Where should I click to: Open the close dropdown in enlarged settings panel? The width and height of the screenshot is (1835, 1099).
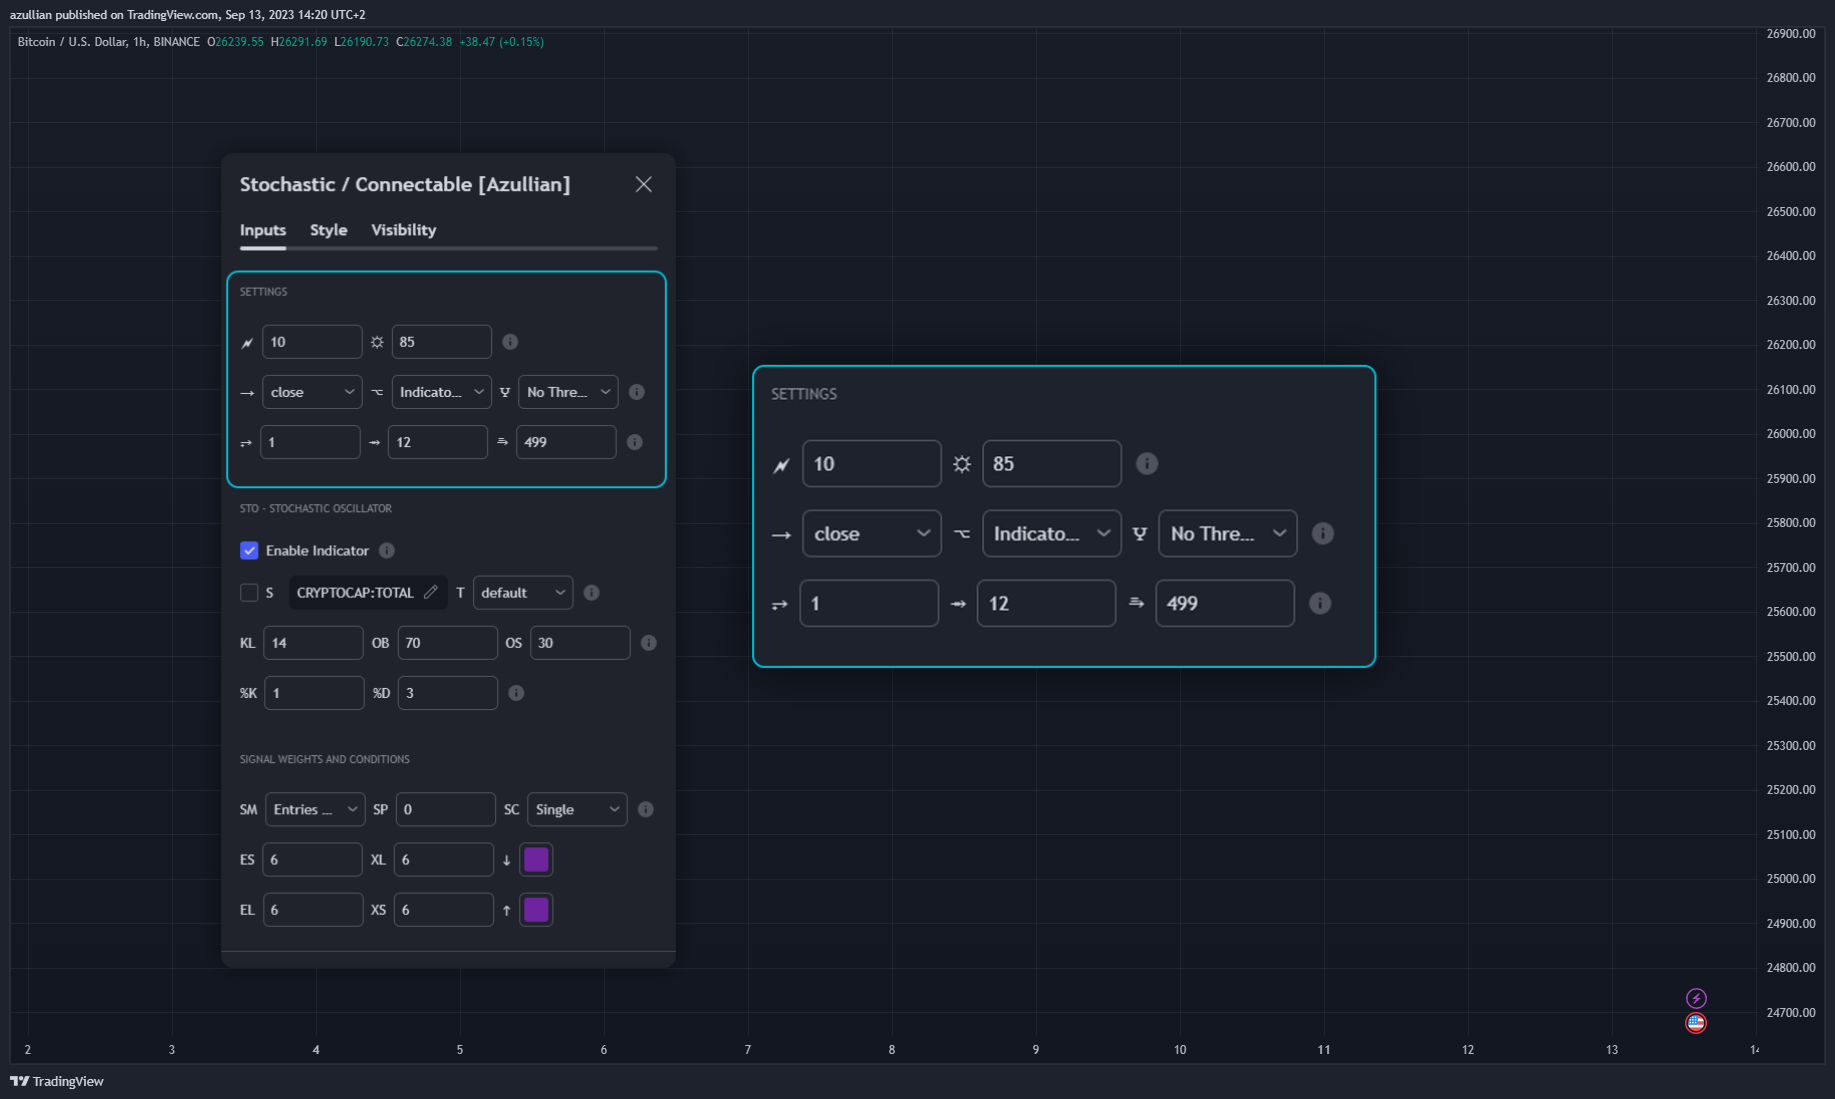click(871, 534)
